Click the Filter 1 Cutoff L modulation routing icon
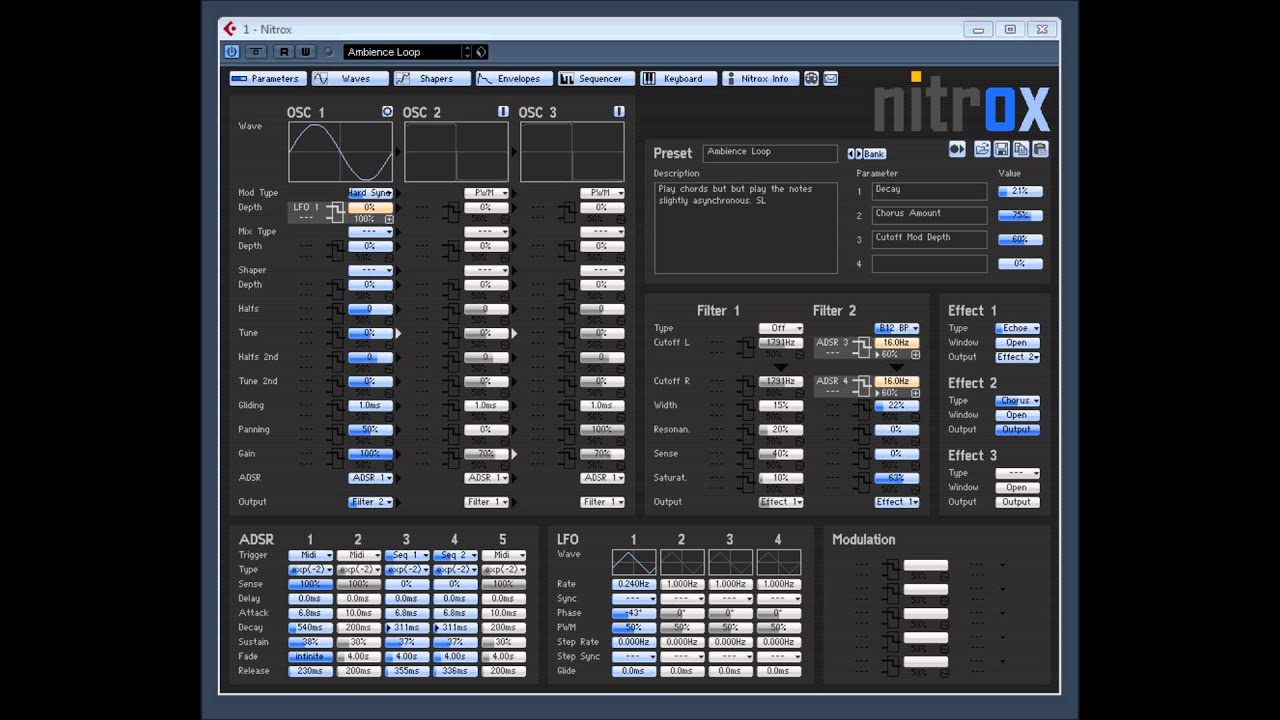 pyautogui.click(x=745, y=347)
